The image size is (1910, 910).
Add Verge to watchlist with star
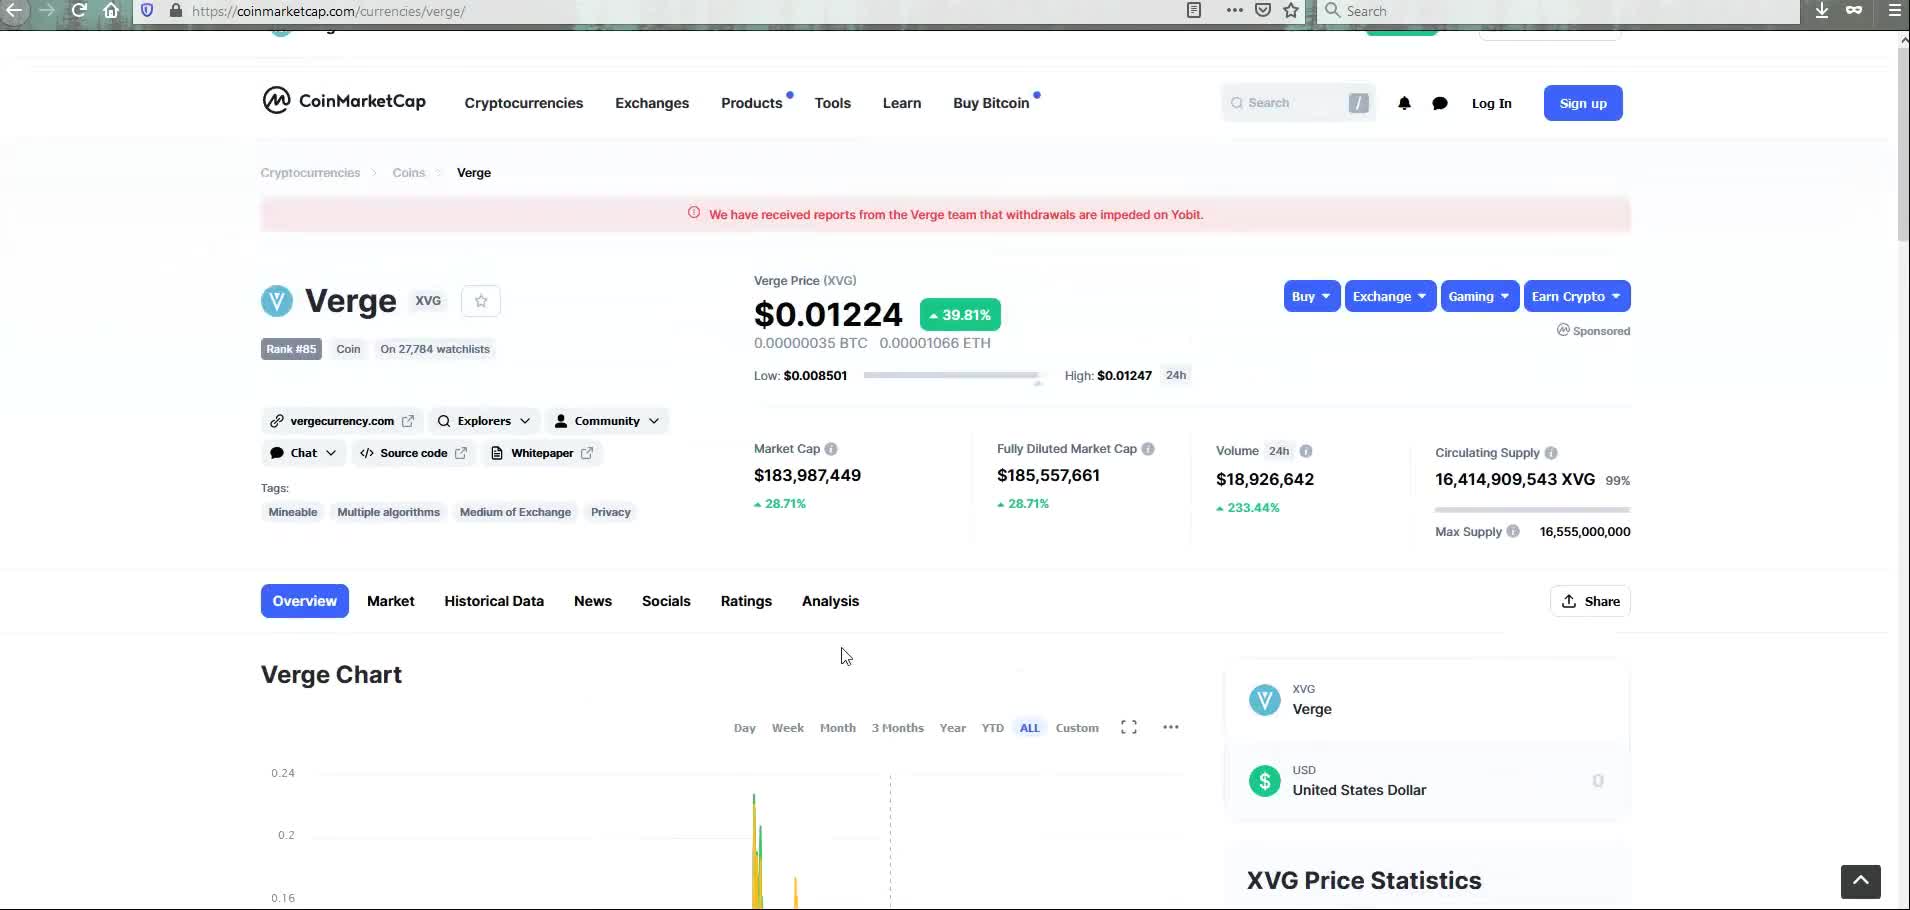(x=481, y=301)
